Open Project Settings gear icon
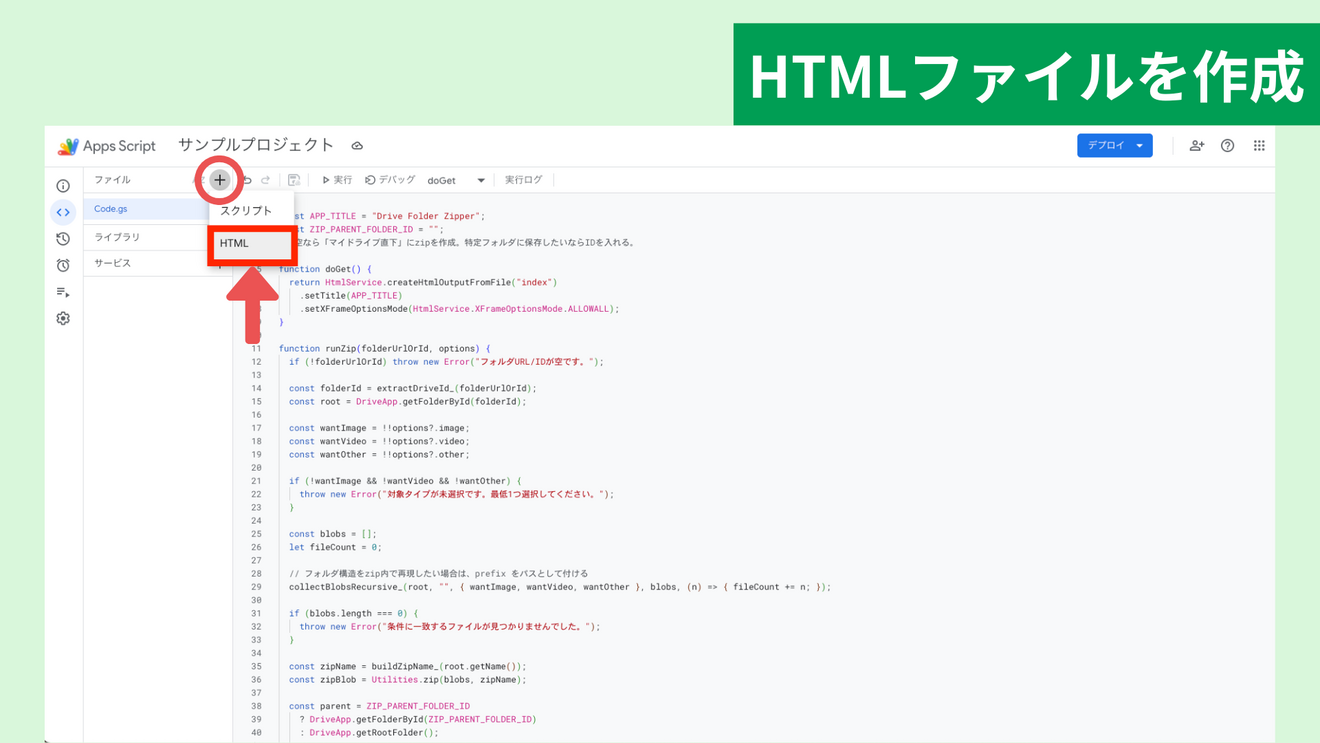The image size is (1320, 743). [x=63, y=318]
